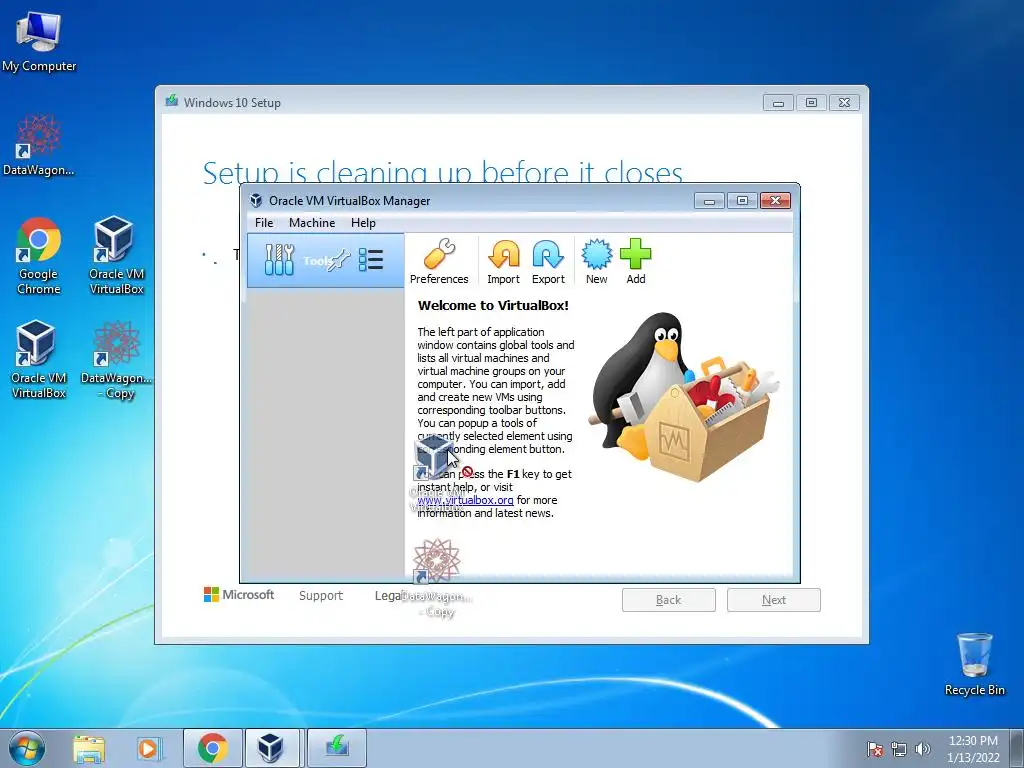This screenshot has width=1024, height=768.
Task: Click the Windows 10 Setup title bar
Action: point(457,103)
